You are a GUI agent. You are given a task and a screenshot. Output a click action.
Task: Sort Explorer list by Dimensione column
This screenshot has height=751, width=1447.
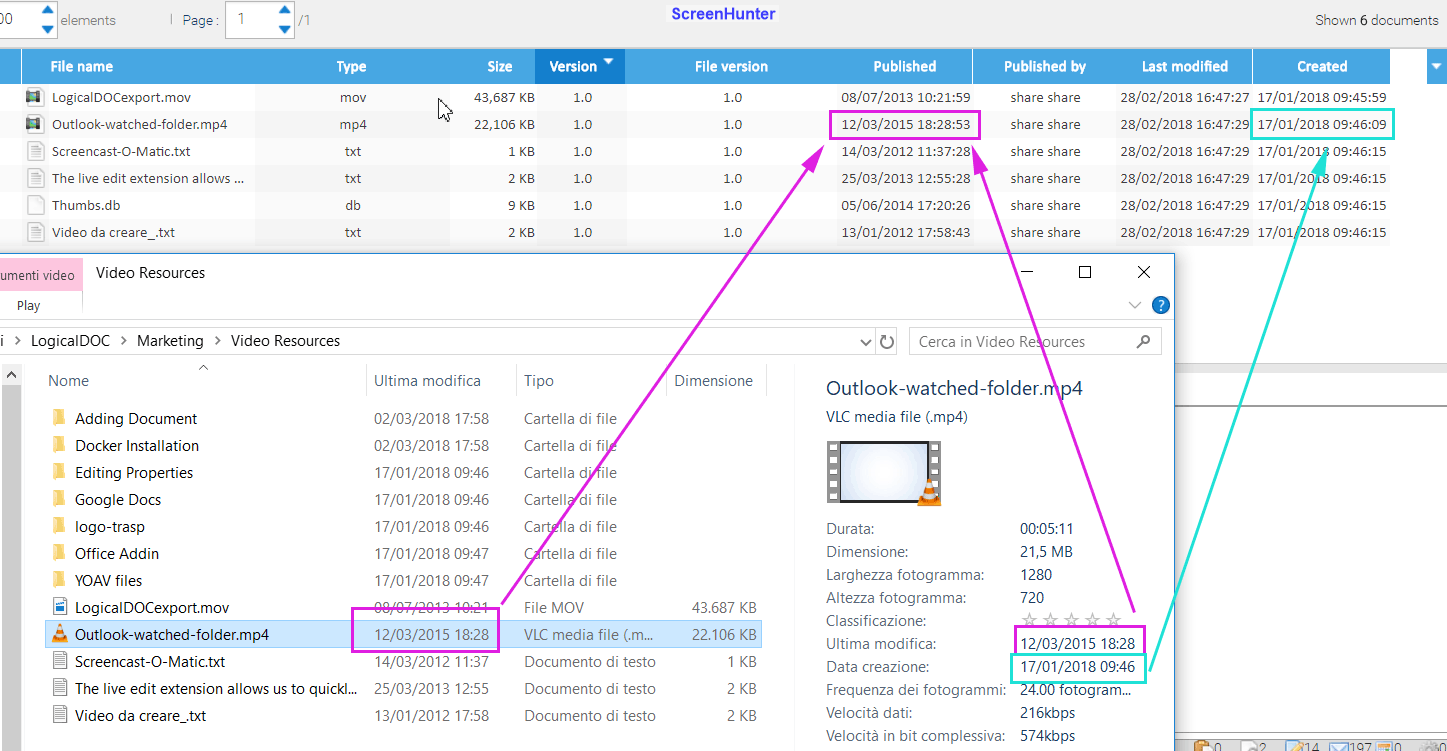[x=713, y=381]
